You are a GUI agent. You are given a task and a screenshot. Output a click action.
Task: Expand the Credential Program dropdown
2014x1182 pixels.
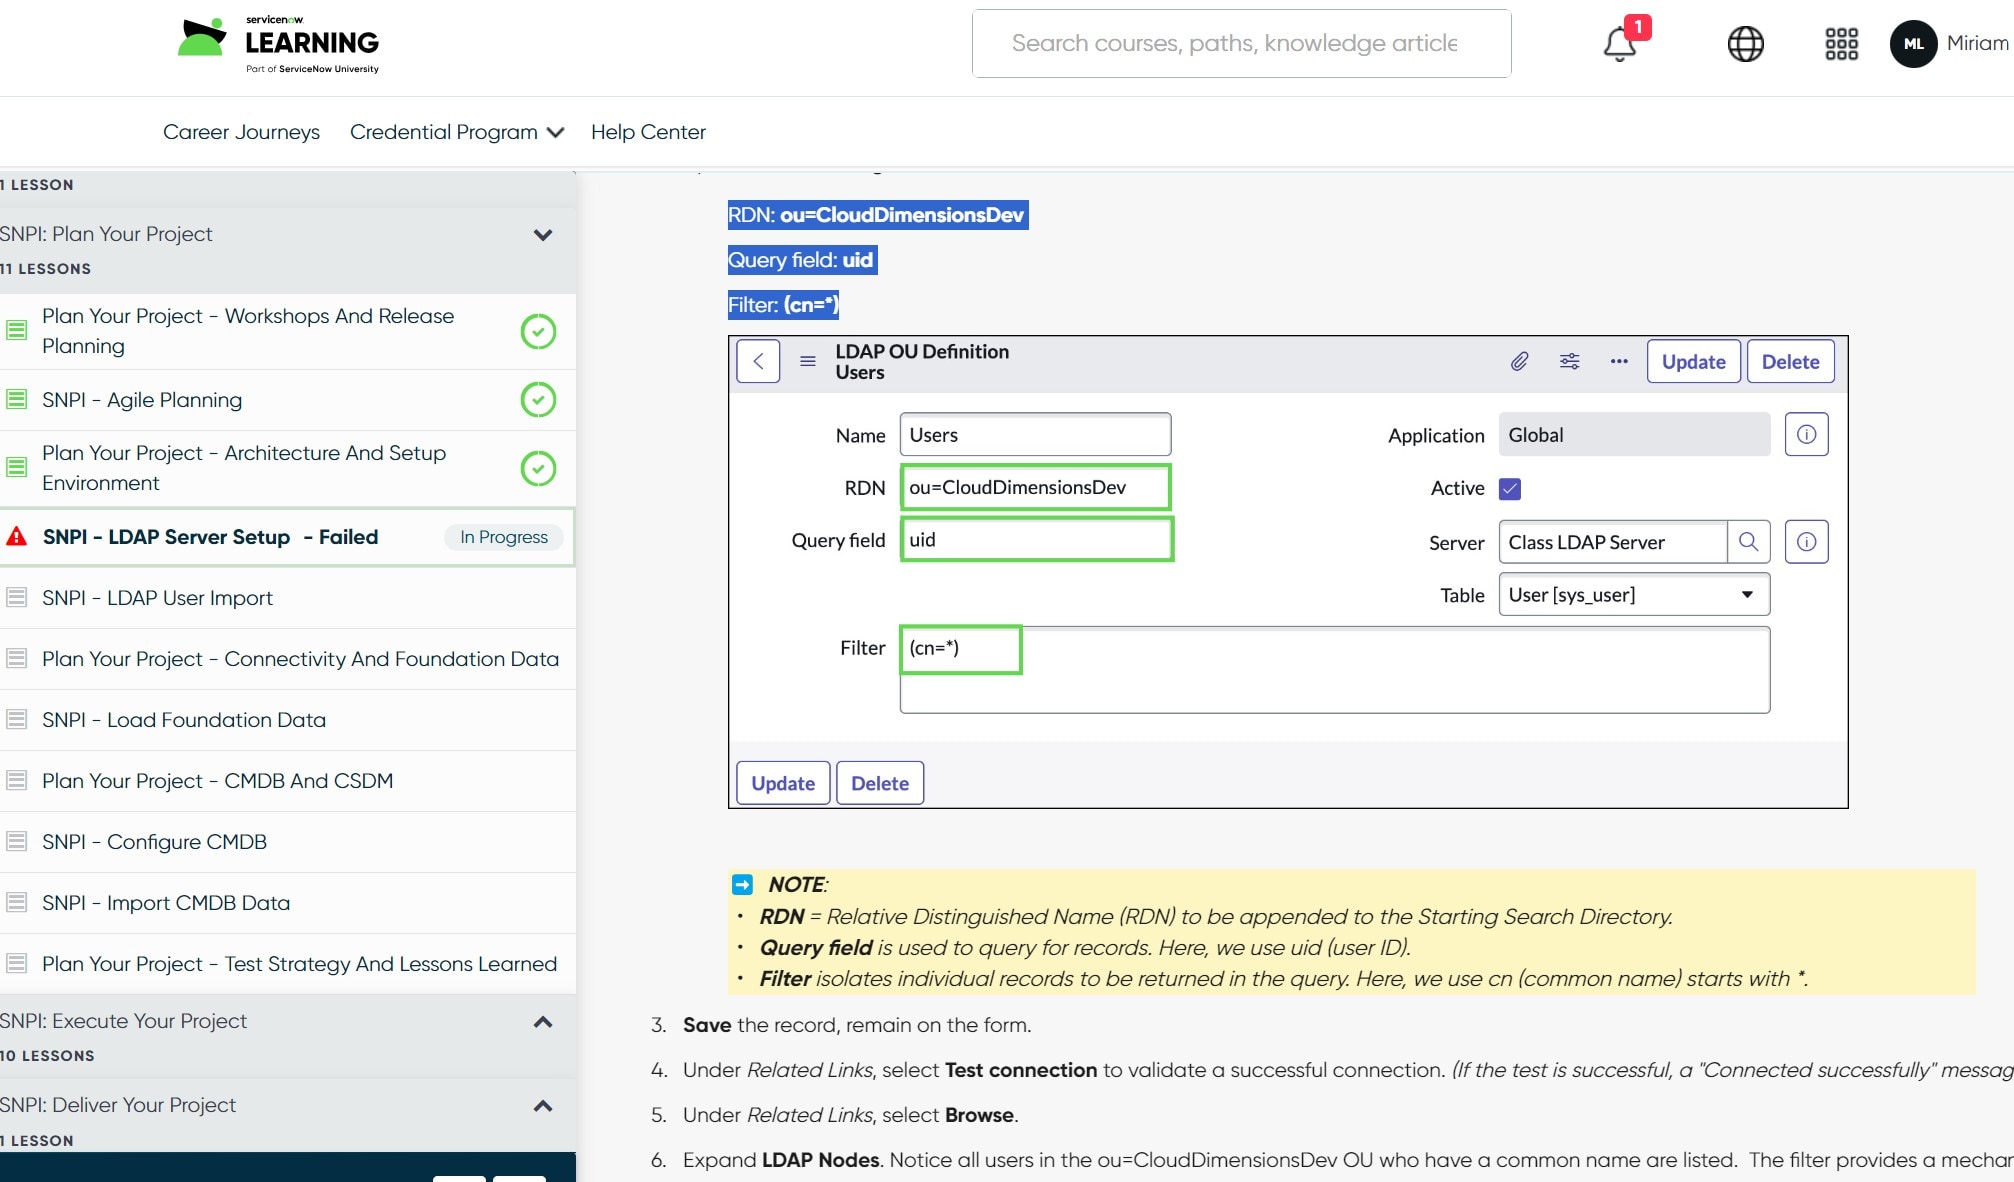click(456, 132)
